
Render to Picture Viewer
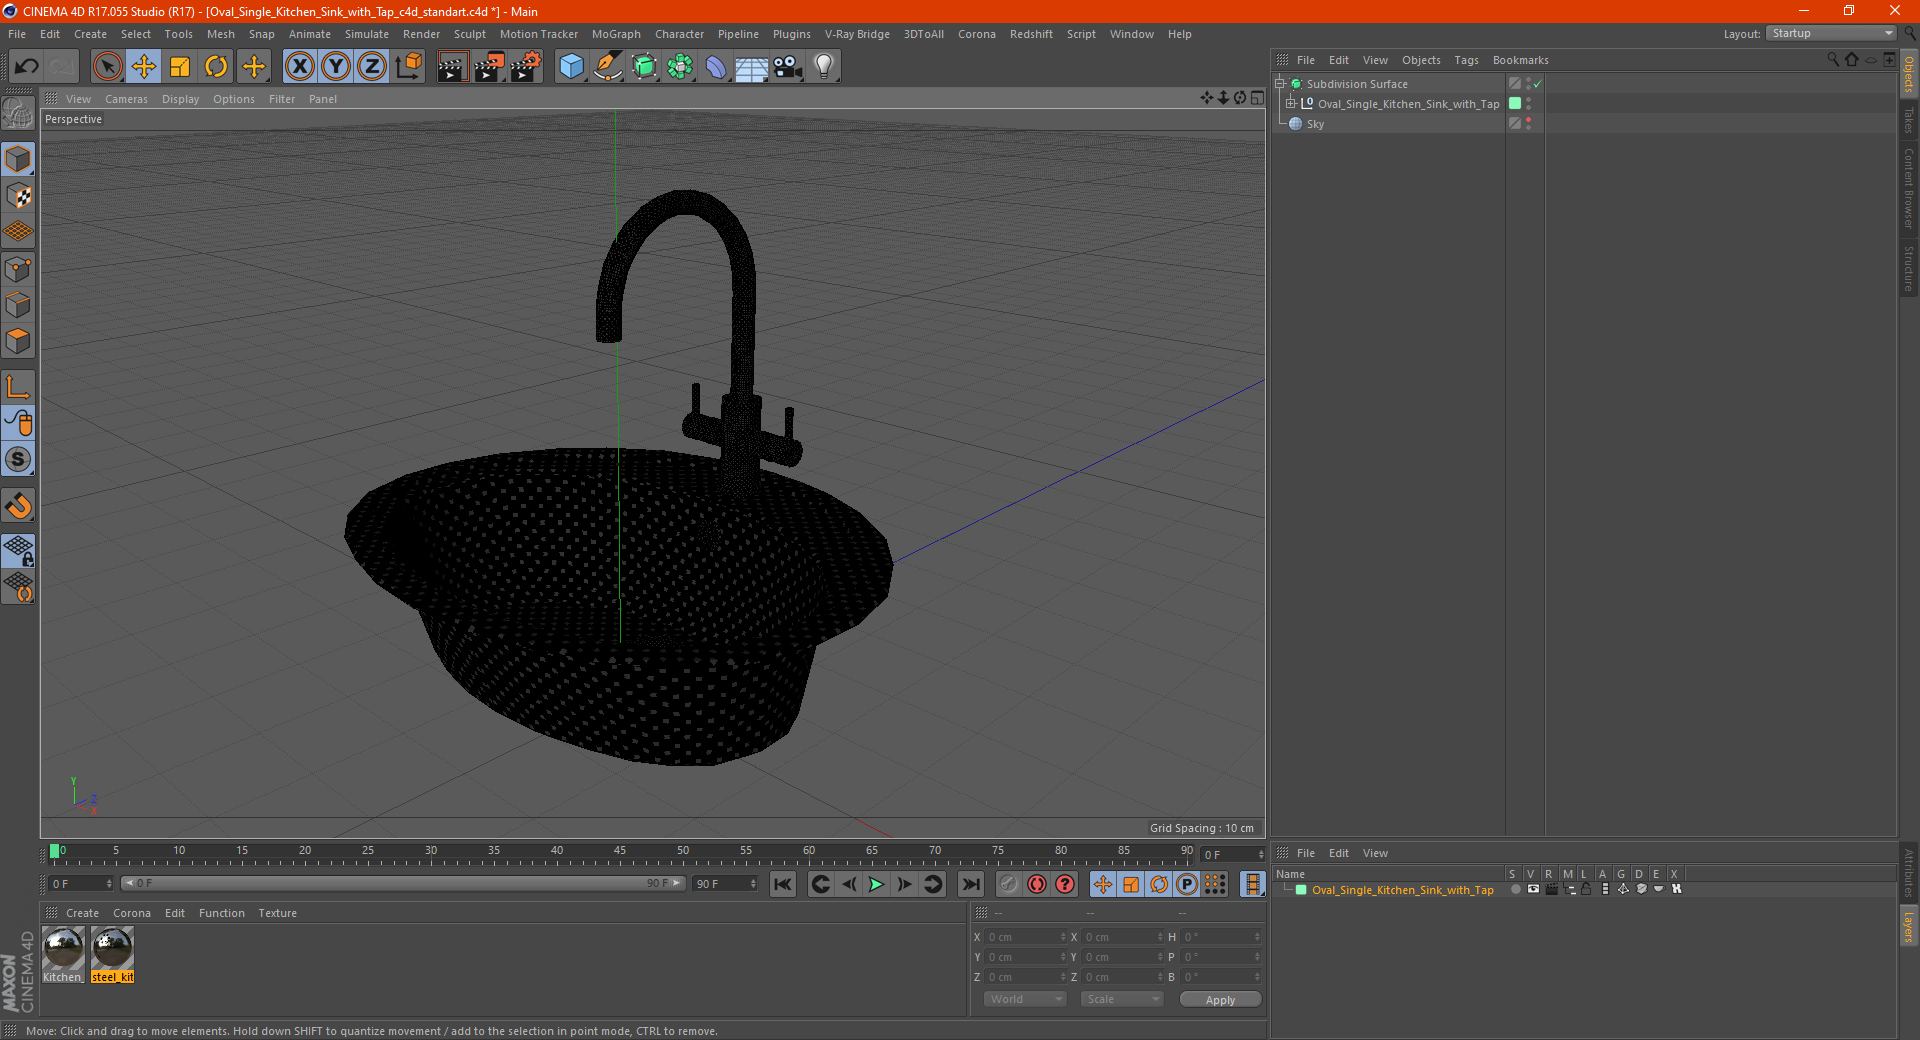489,67
